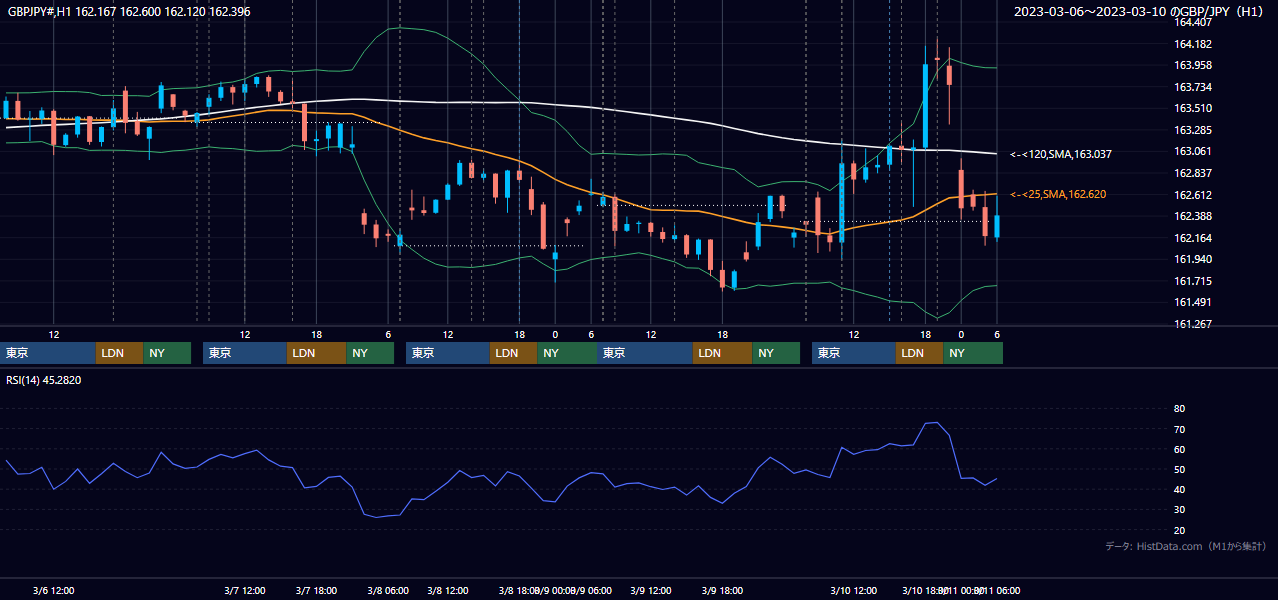Click the RSI axis level 20
The height and width of the screenshot is (600, 1278).
coord(1179,530)
